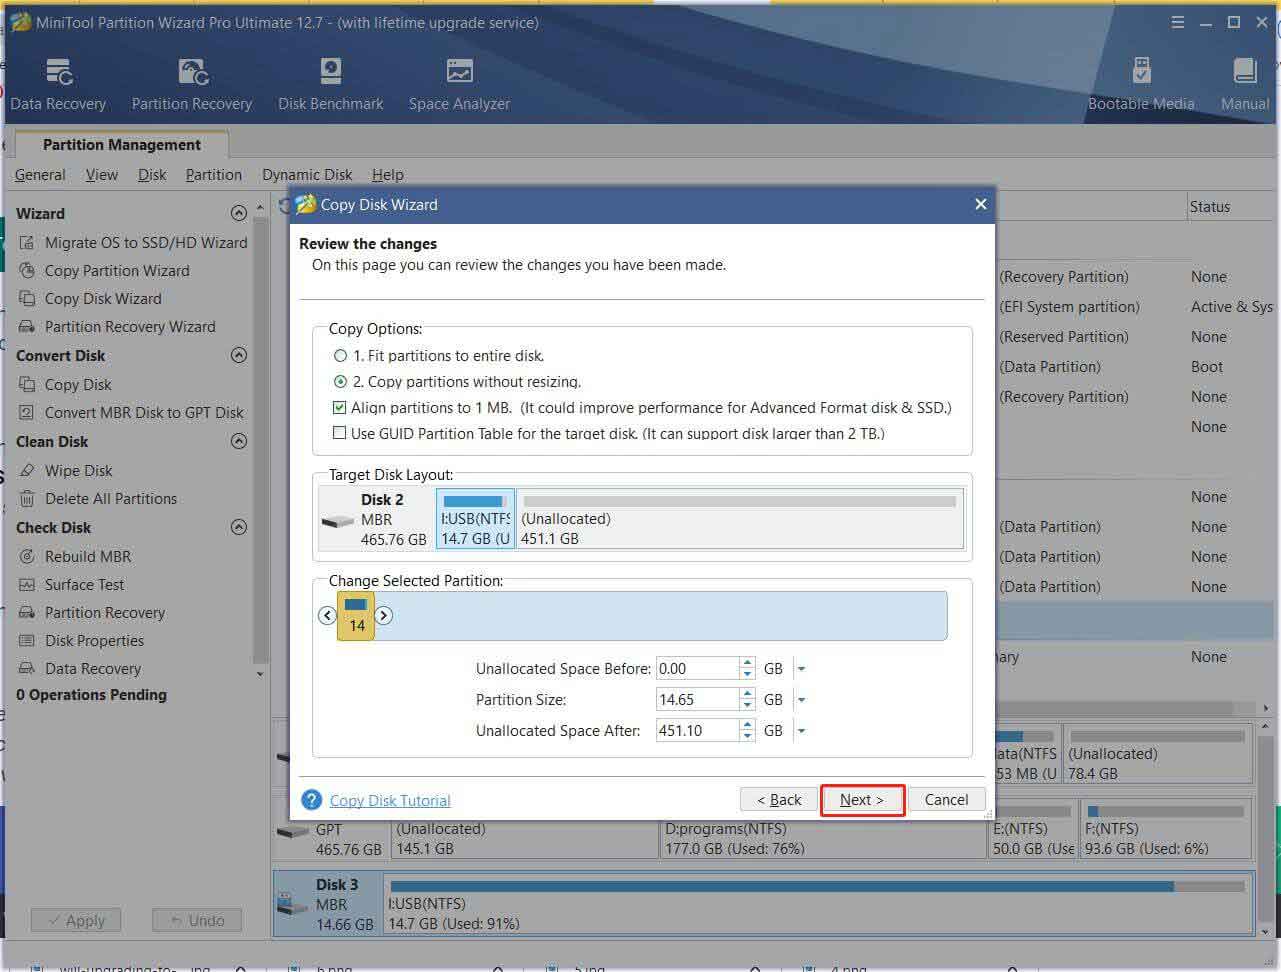Open the Partition menu

[x=214, y=174]
